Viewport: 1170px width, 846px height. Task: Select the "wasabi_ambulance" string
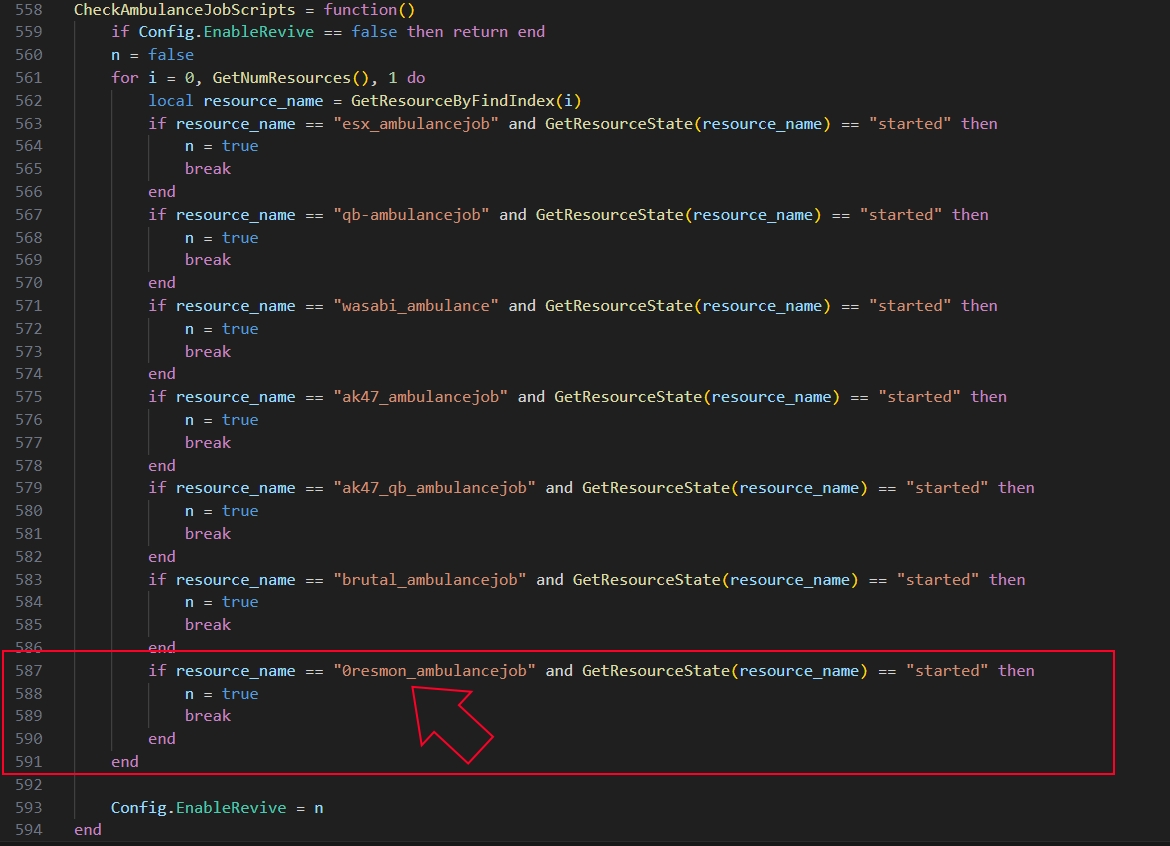point(416,306)
